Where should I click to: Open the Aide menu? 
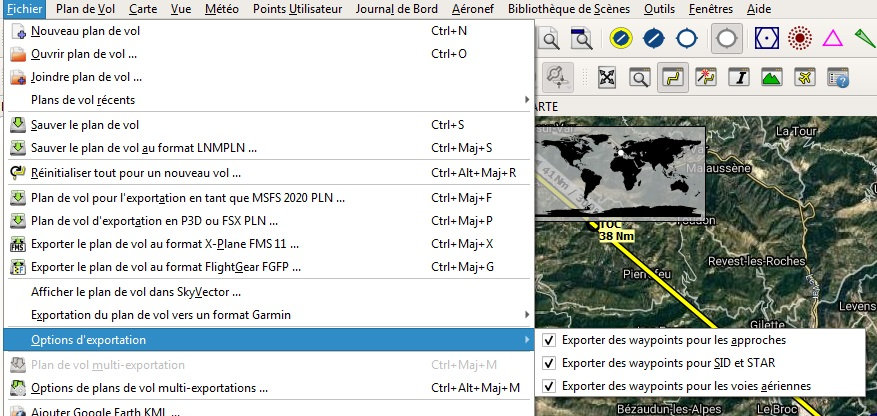coord(759,9)
